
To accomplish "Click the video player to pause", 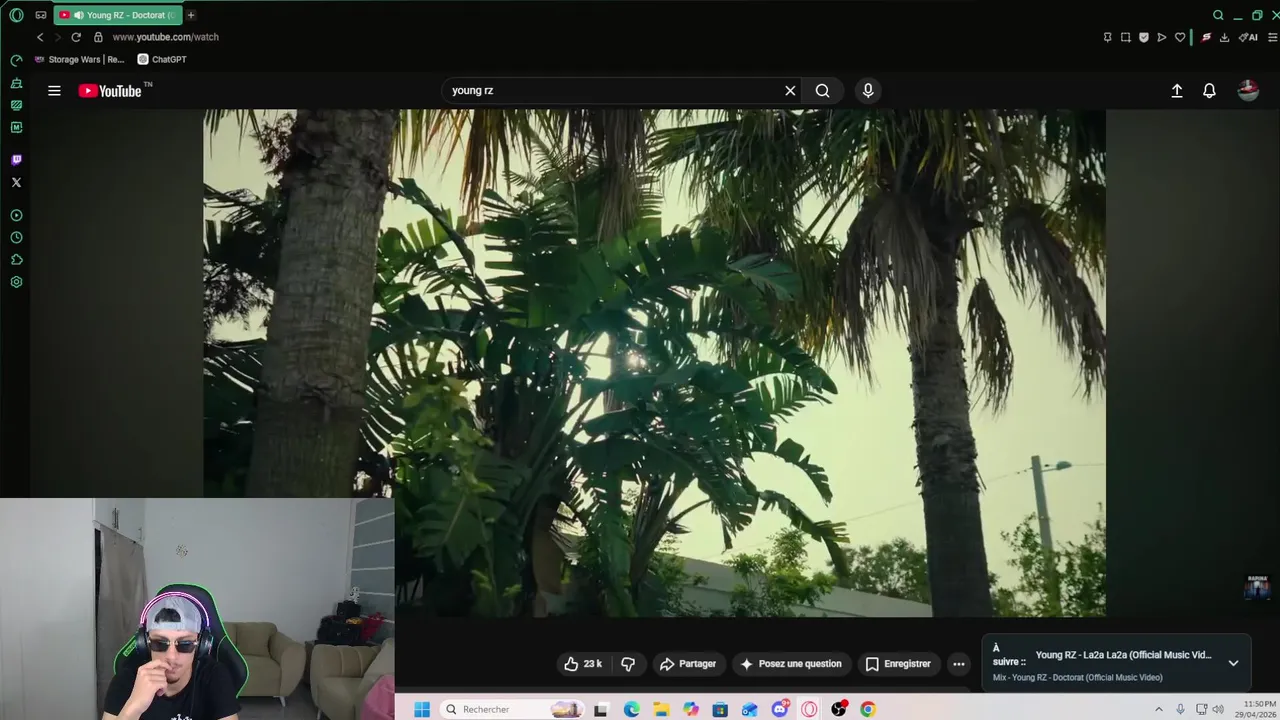I will 654,362.
